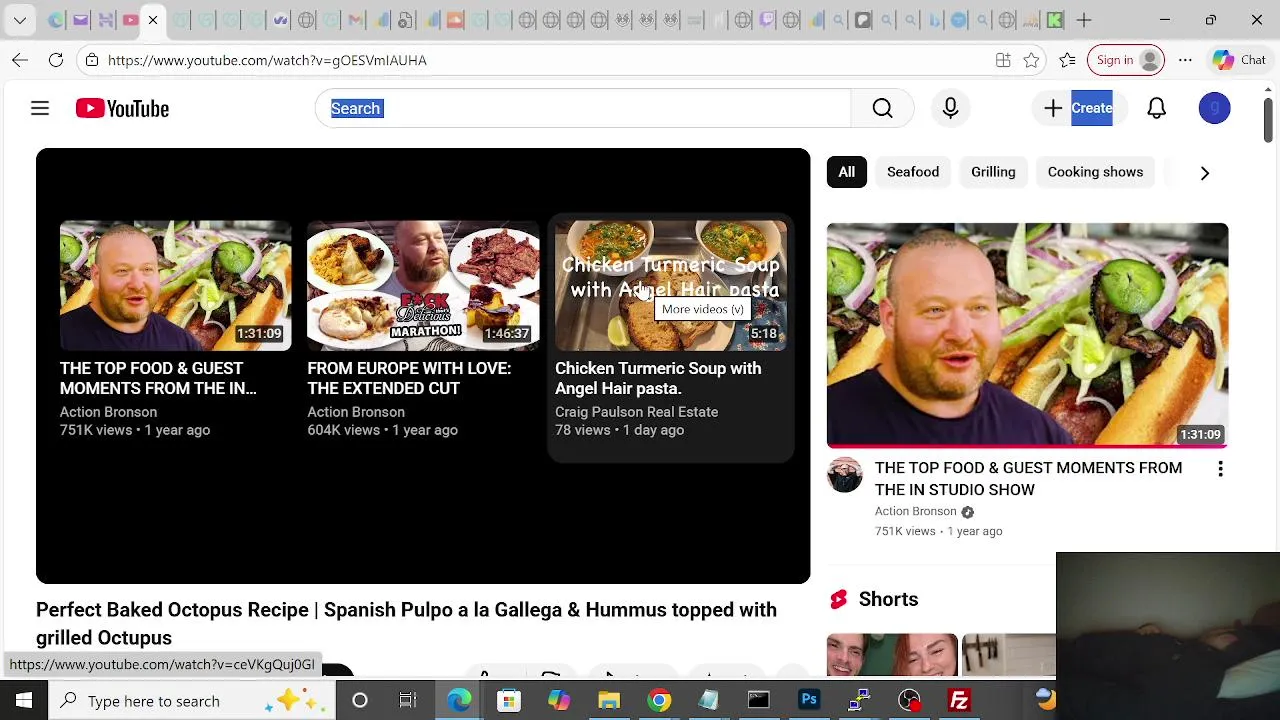Show more filter chips with arrow
Screen dimensions: 1280x720
tap(1204, 172)
